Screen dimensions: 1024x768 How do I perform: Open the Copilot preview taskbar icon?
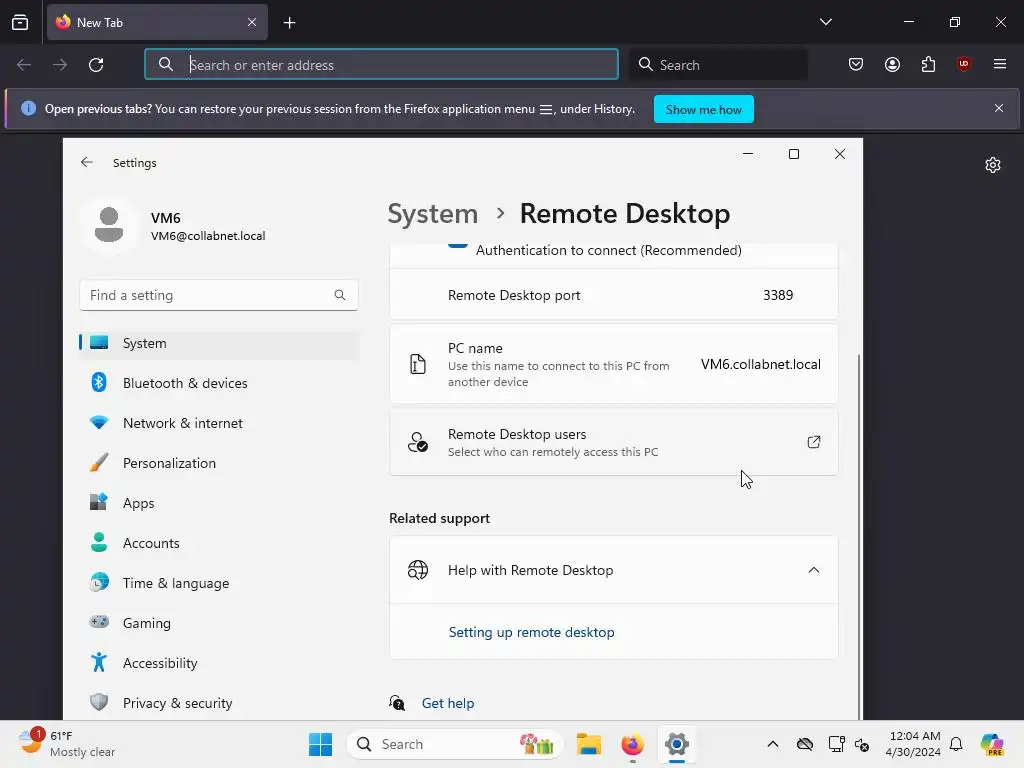pos(991,744)
